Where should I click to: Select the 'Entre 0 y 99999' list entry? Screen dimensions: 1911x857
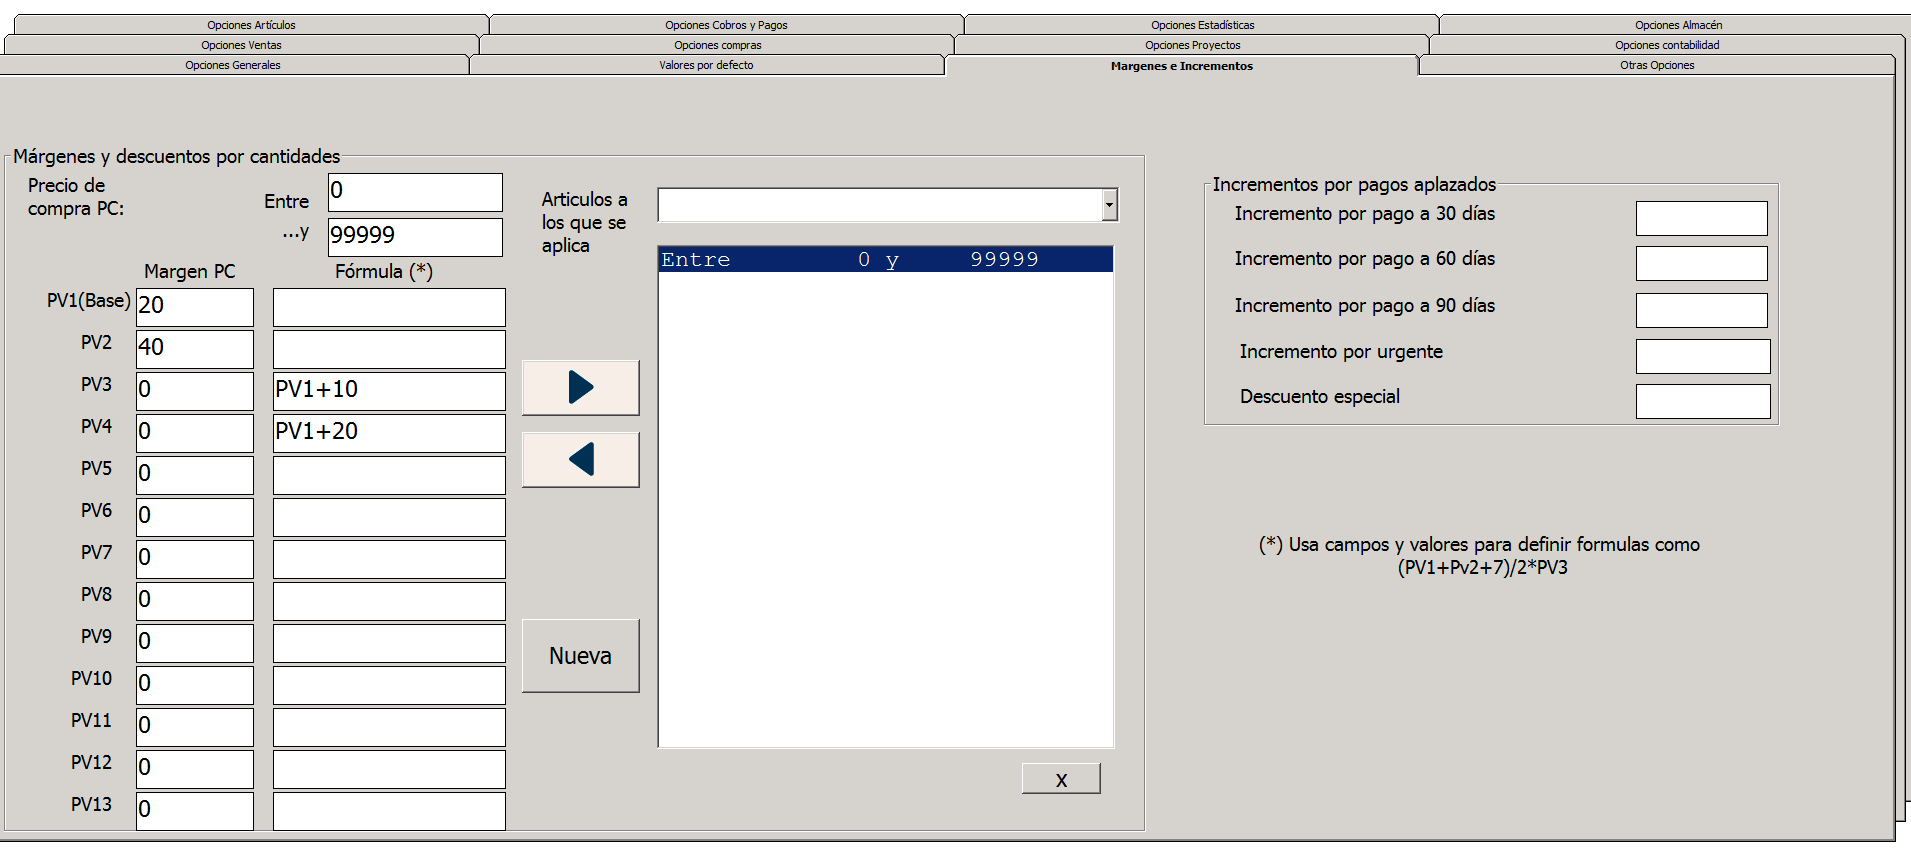pos(885,260)
